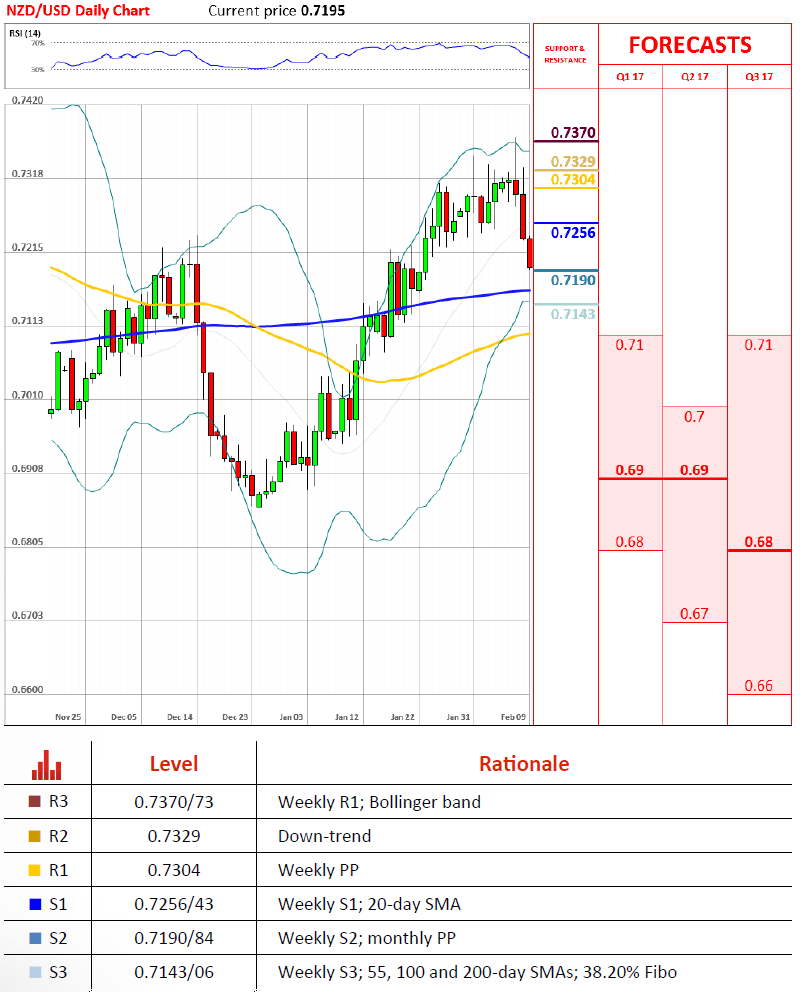Click the S3 light blue swatch
The height and width of the screenshot is (992, 800).
click(35, 972)
